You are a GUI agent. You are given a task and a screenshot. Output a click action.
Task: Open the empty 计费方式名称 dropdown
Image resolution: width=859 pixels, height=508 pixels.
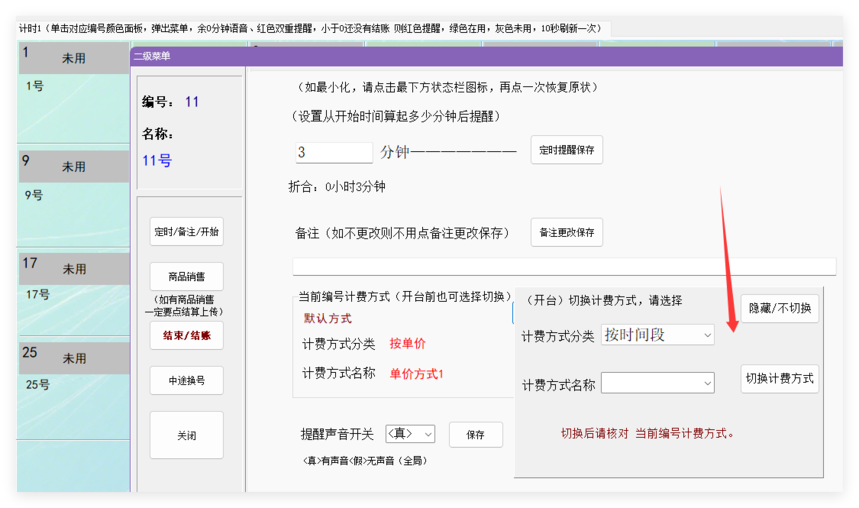coord(657,383)
